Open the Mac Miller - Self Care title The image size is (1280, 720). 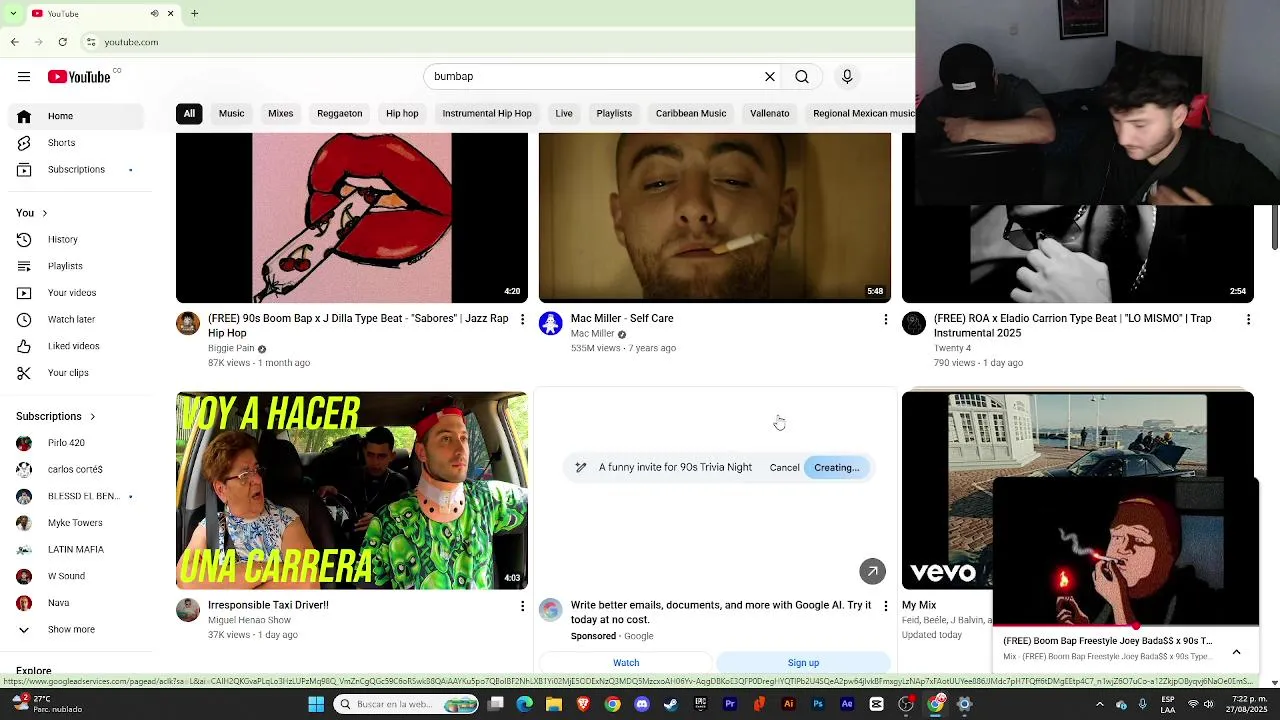622,319
